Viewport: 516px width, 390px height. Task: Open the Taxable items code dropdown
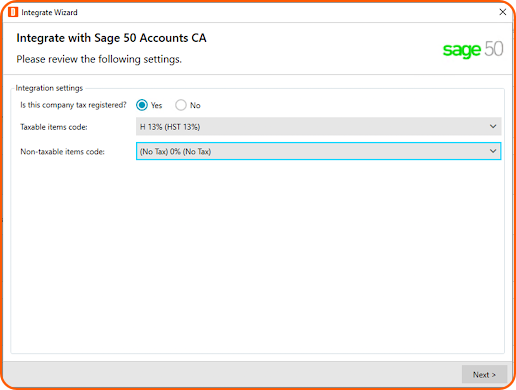318,127
